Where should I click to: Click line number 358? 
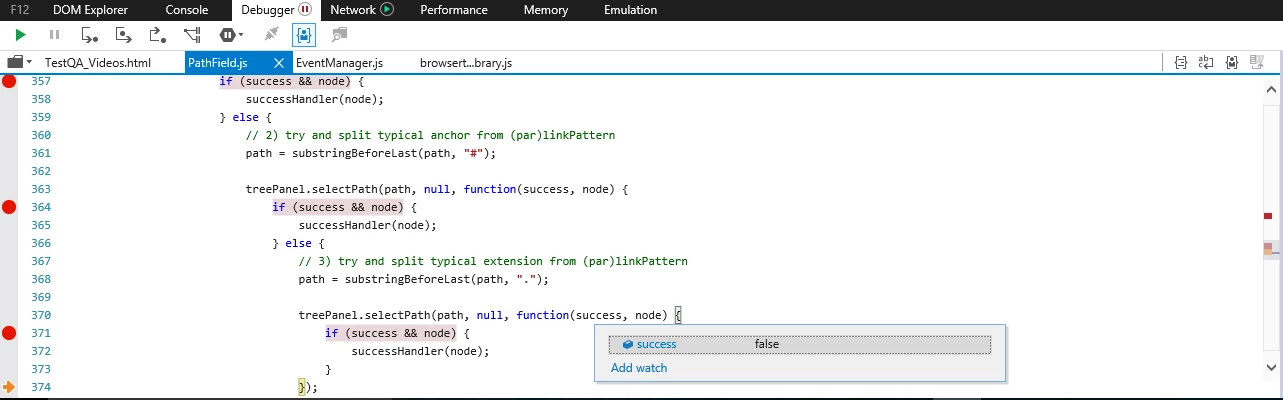(41, 99)
